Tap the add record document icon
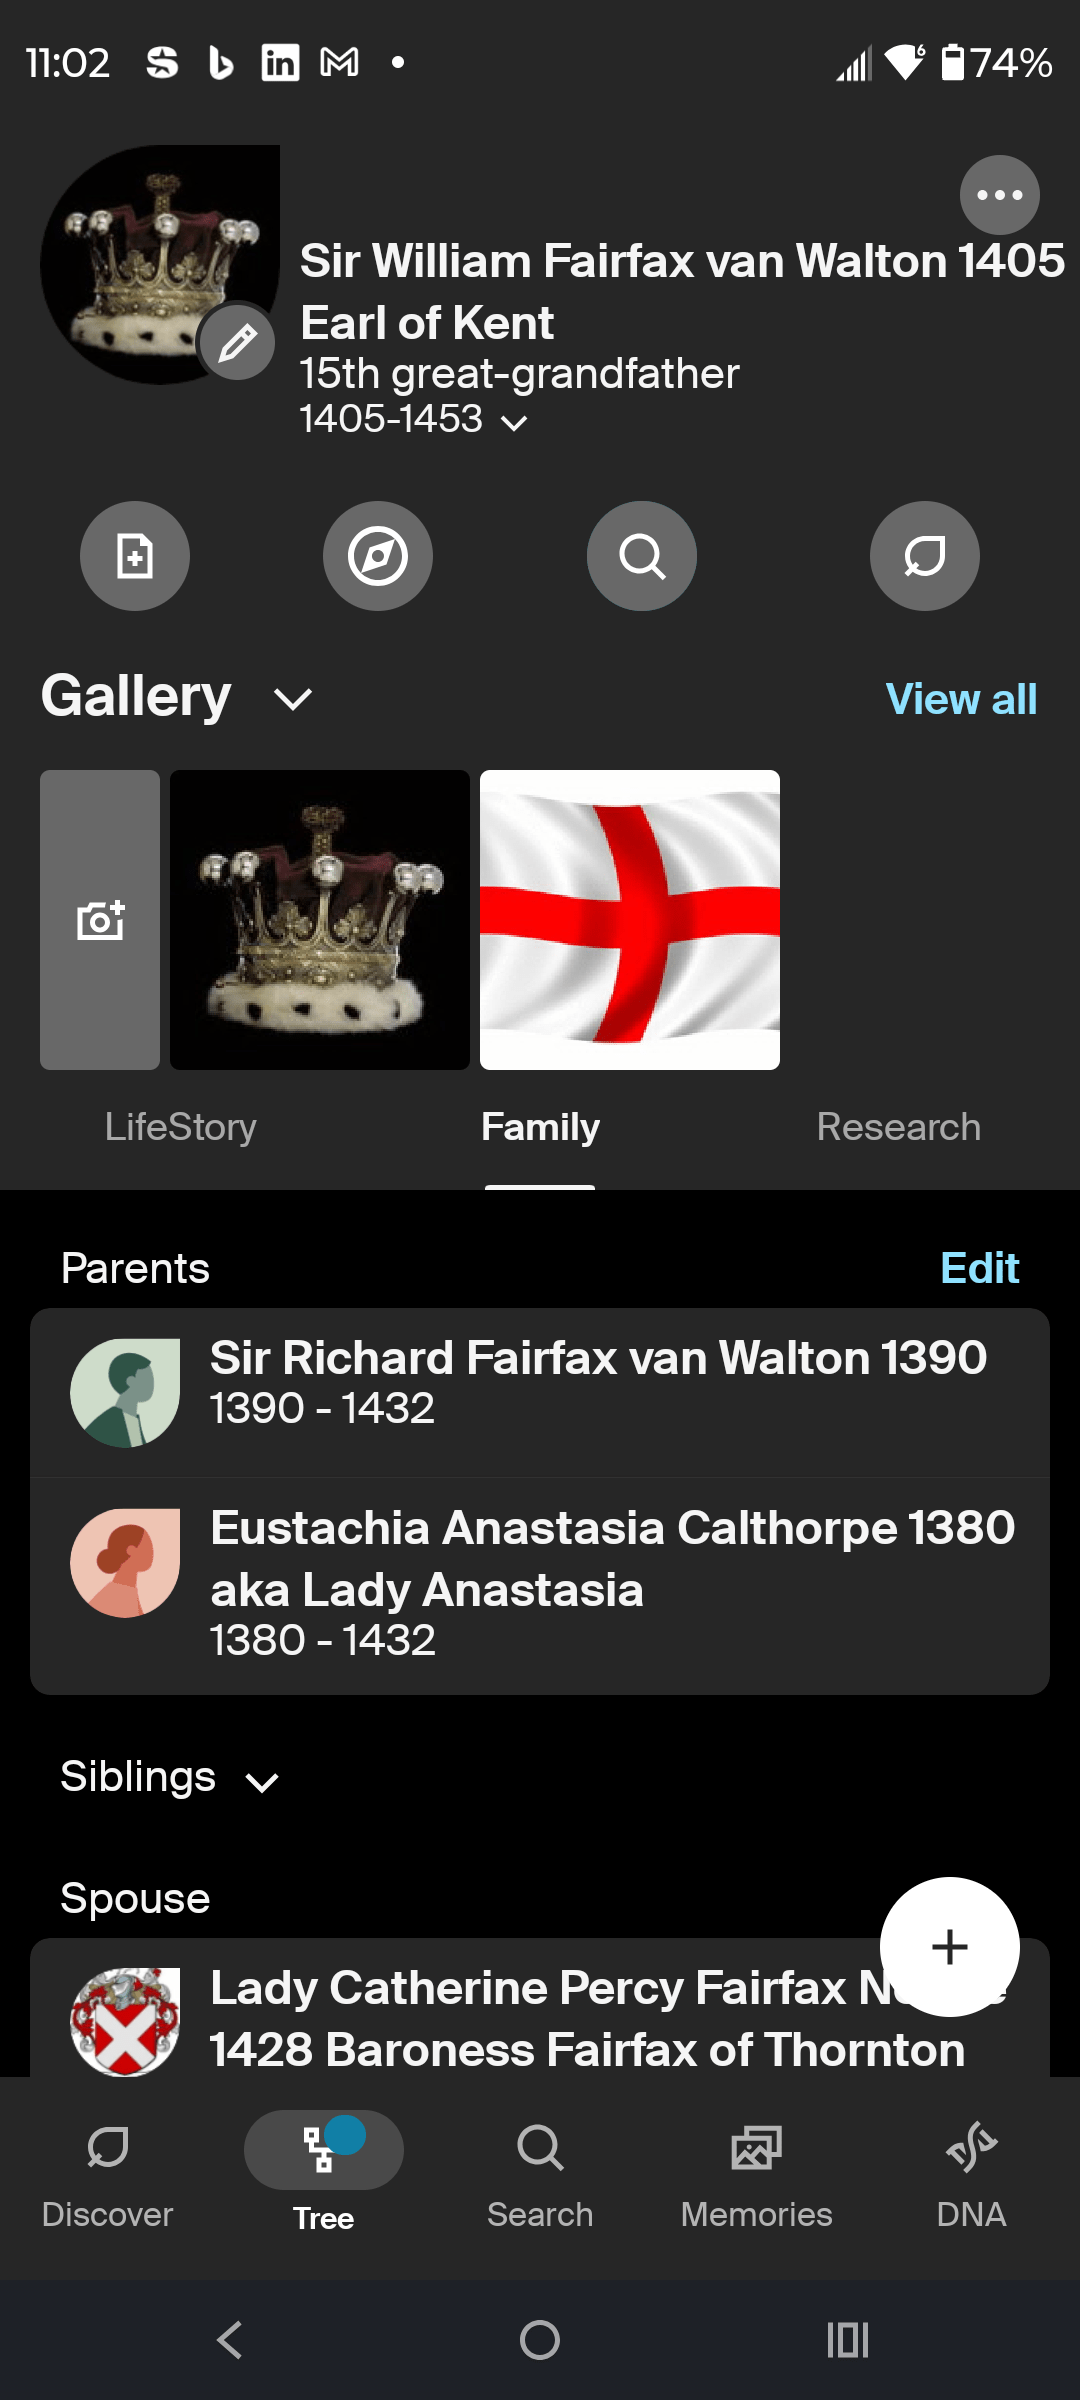The width and height of the screenshot is (1080, 2400). pos(135,556)
